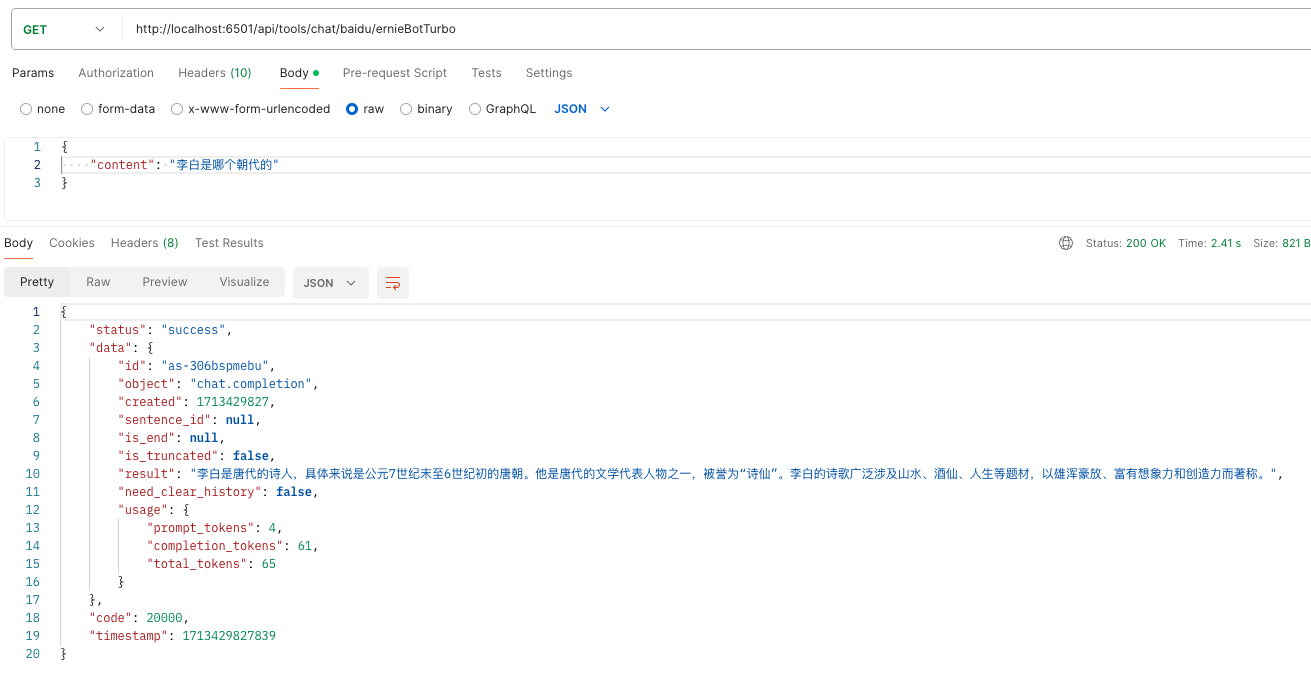Click the "need_clear_history": false line
Viewport: 1311px width, 676px height.
[x=218, y=492]
